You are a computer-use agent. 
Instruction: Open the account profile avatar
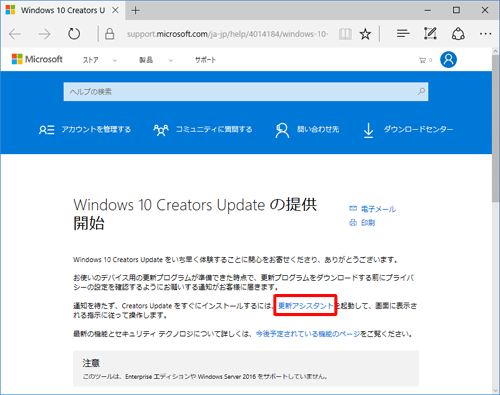click(448, 60)
